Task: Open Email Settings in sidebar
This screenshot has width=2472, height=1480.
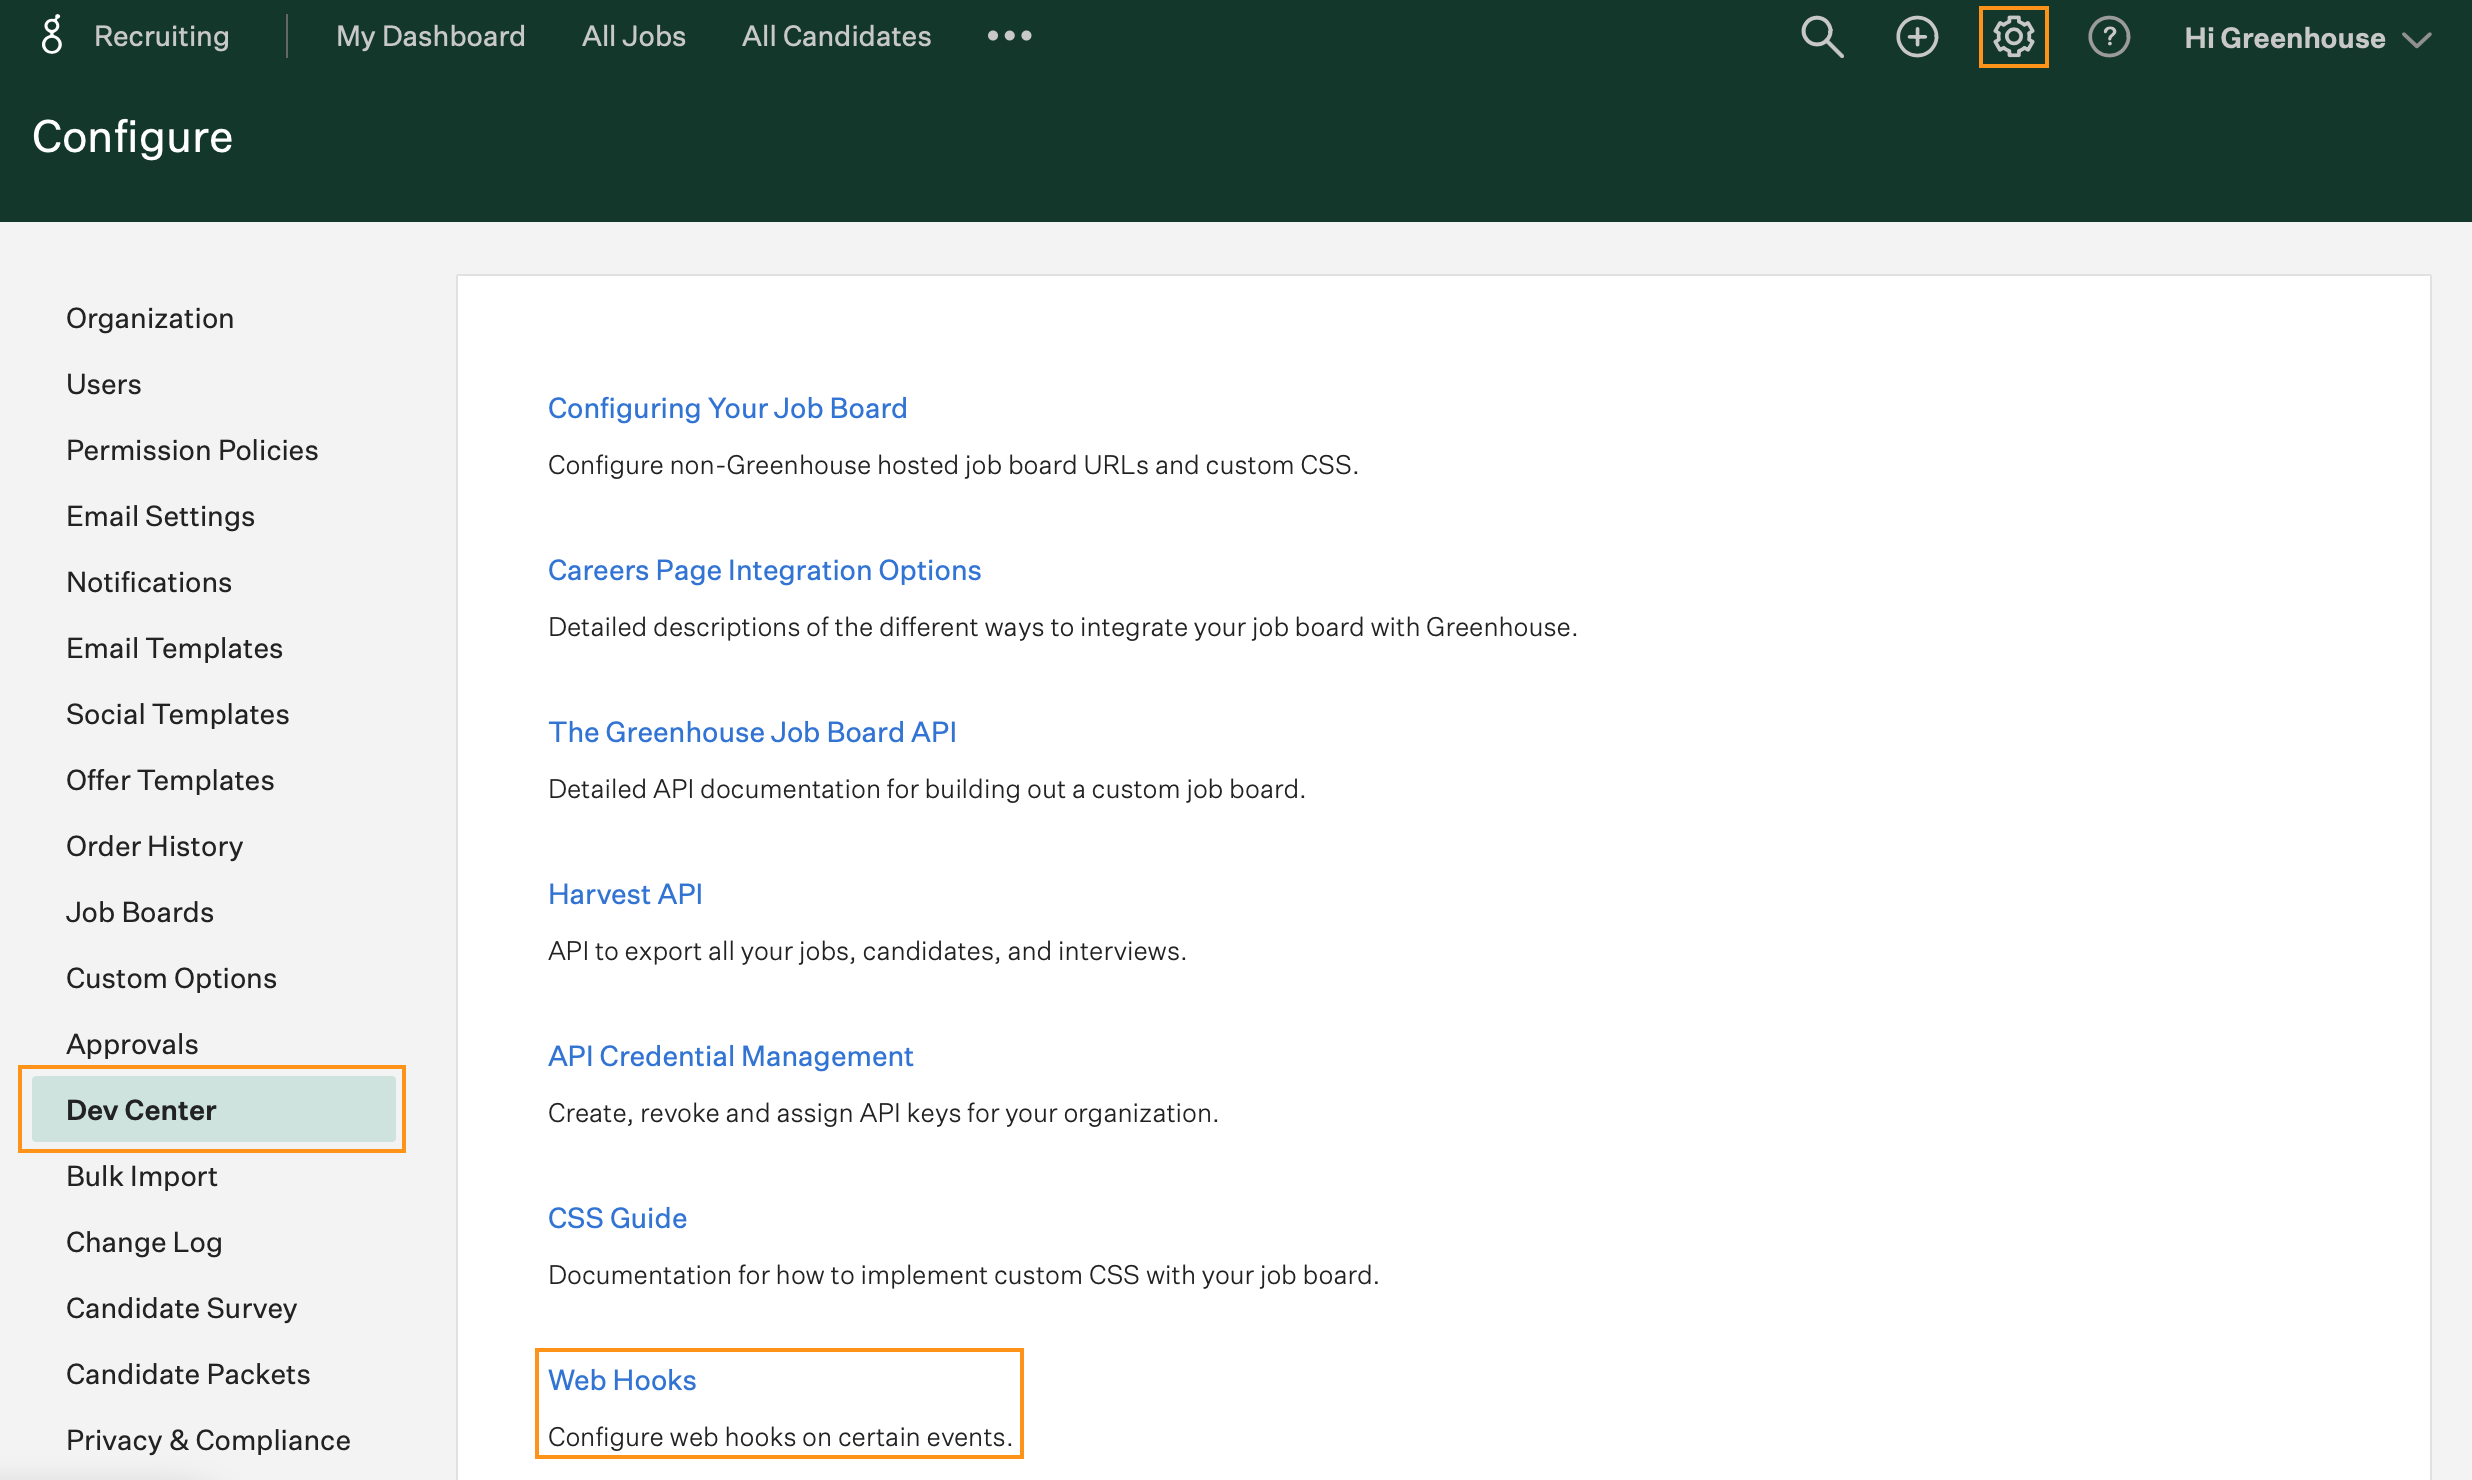Action: tap(160, 516)
